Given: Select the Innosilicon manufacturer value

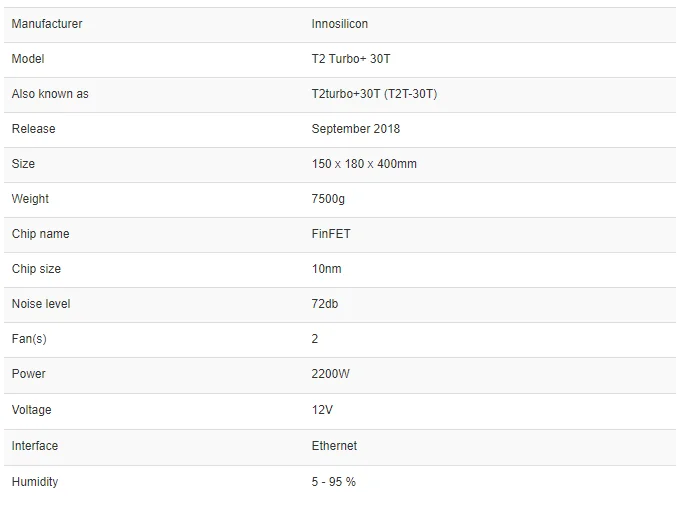Looking at the screenshot, I should pyautogui.click(x=339, y=24).
